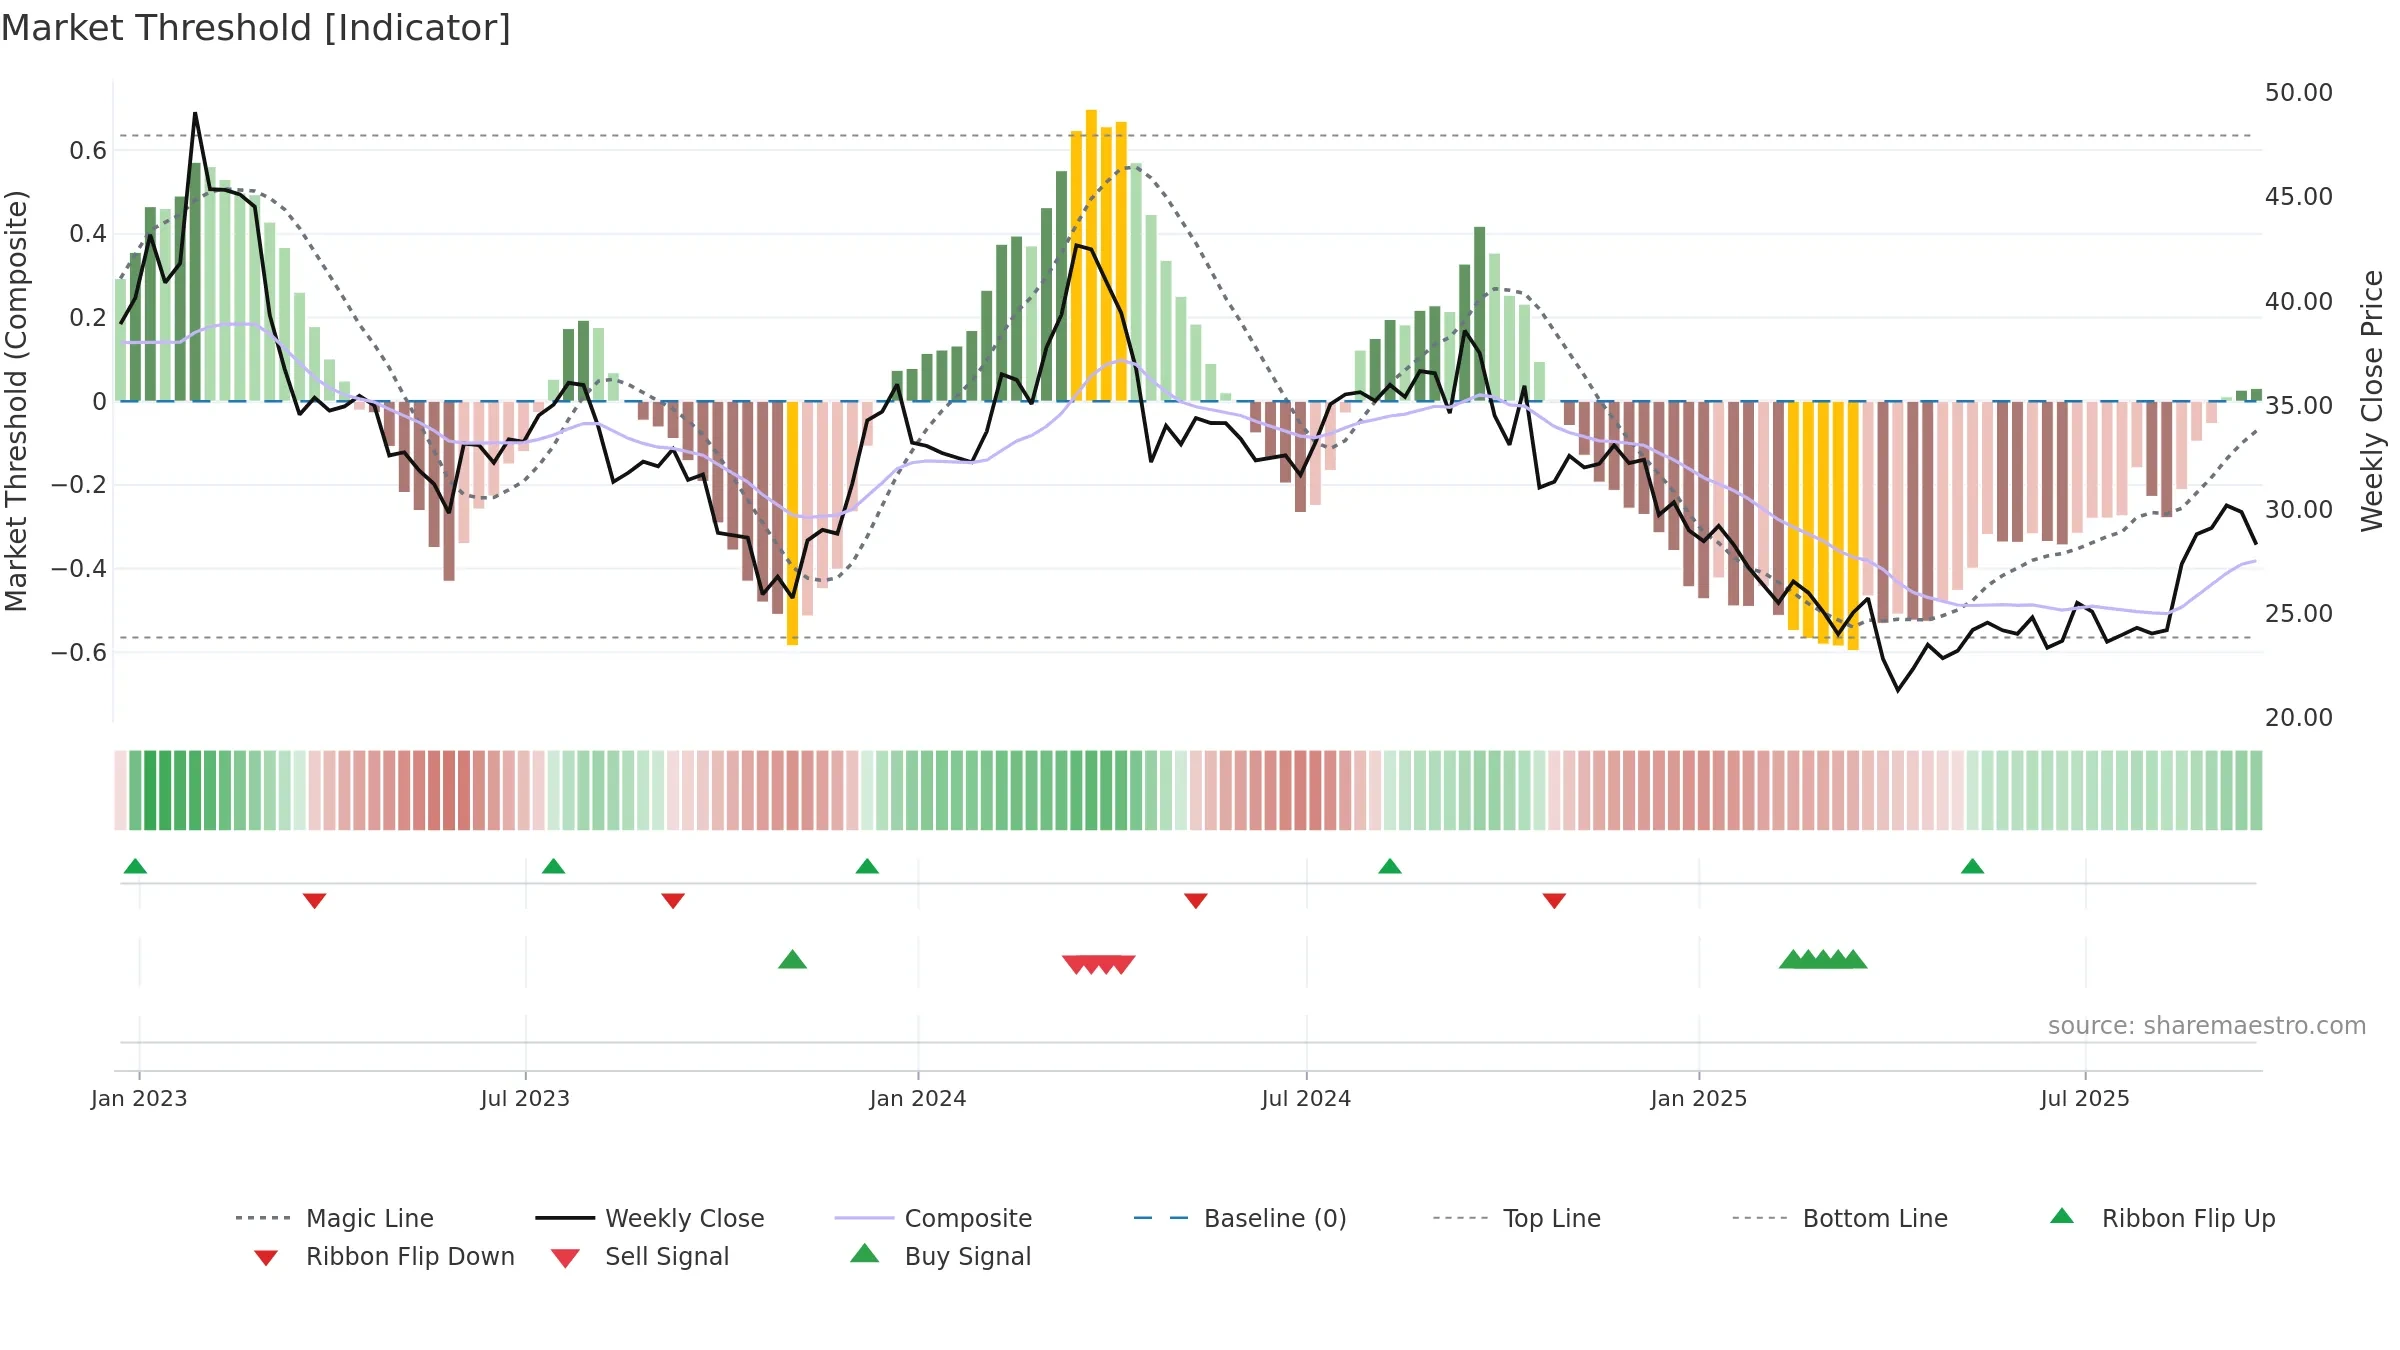
Task: Click the ribbon flip up triangle near Dec 2023
Action: click(x=867, y=866)
